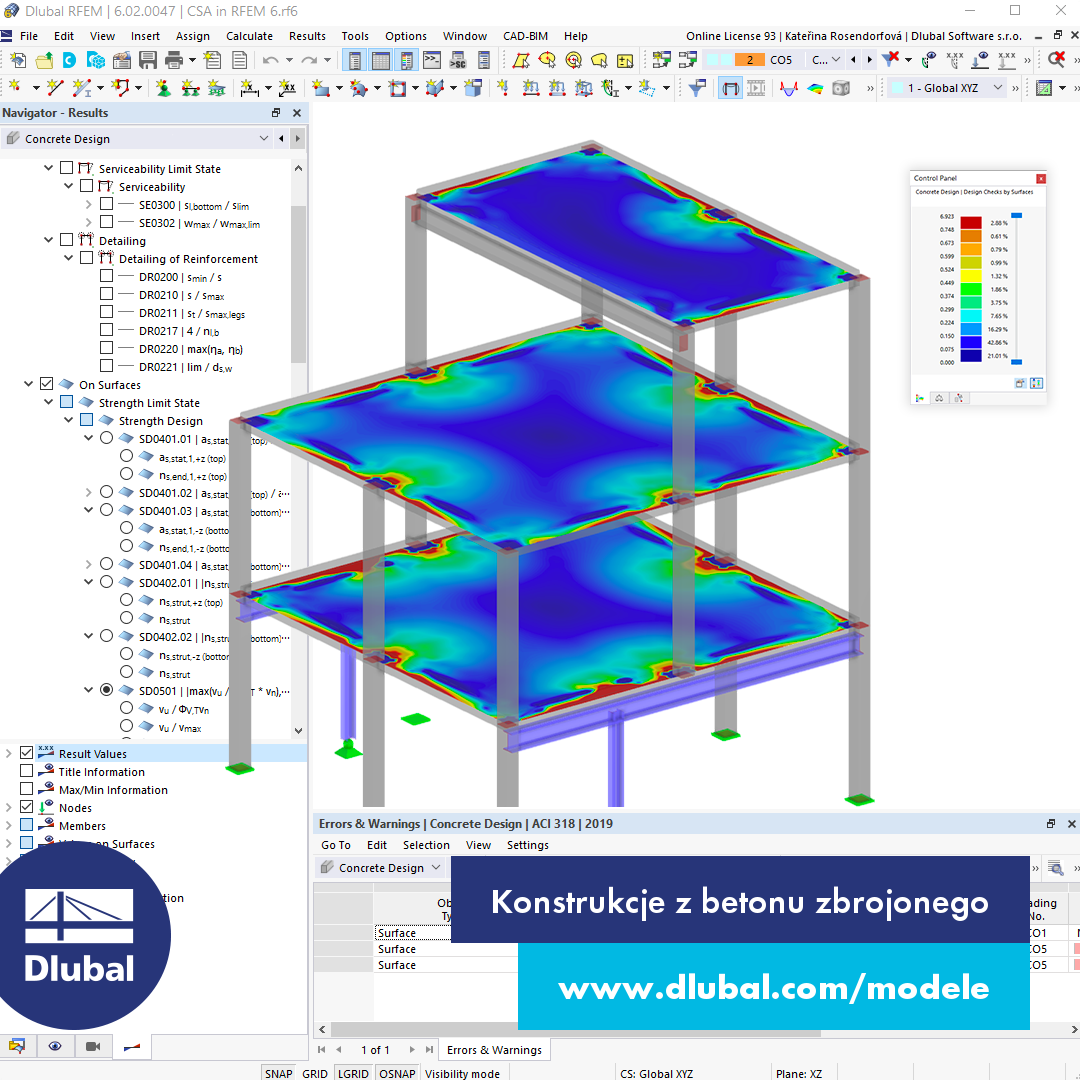Close the Control Panel
This screenshot has width=1080, height=1080.
(x=1041, y=178)
